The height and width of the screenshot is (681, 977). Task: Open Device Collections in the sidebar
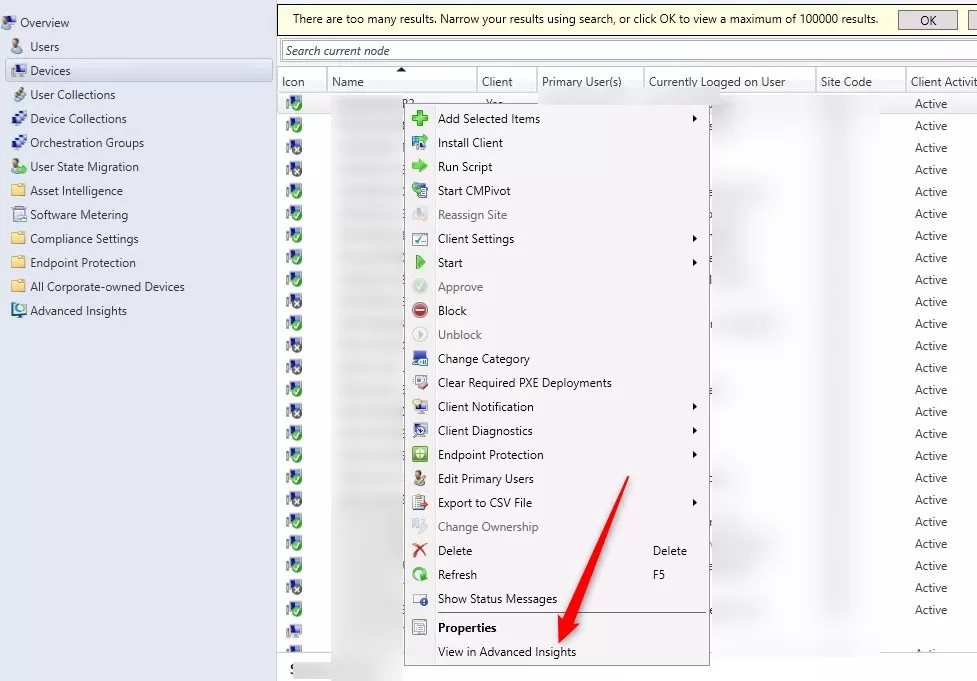(x=78, y=118)
